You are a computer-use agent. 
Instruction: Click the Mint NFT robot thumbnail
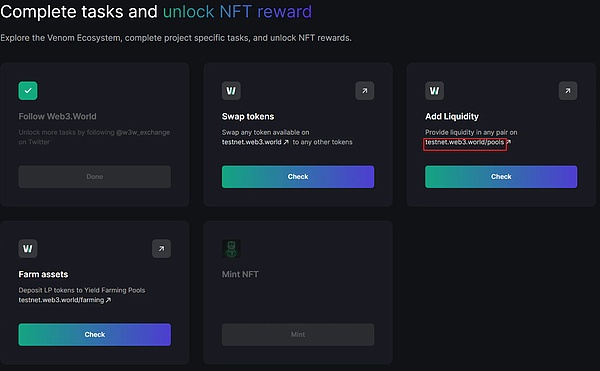click(231, 249)
